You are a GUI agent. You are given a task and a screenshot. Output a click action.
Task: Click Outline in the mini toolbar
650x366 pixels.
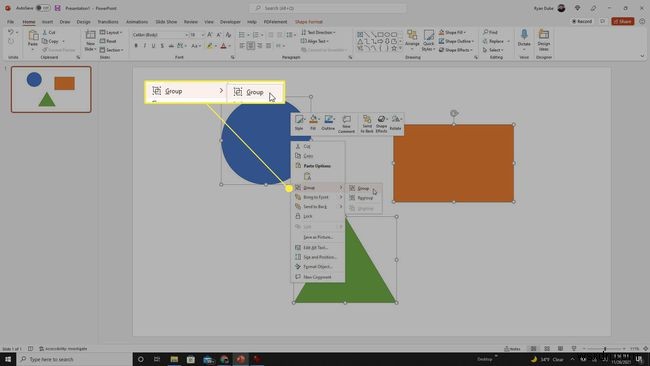pos(328,123)
